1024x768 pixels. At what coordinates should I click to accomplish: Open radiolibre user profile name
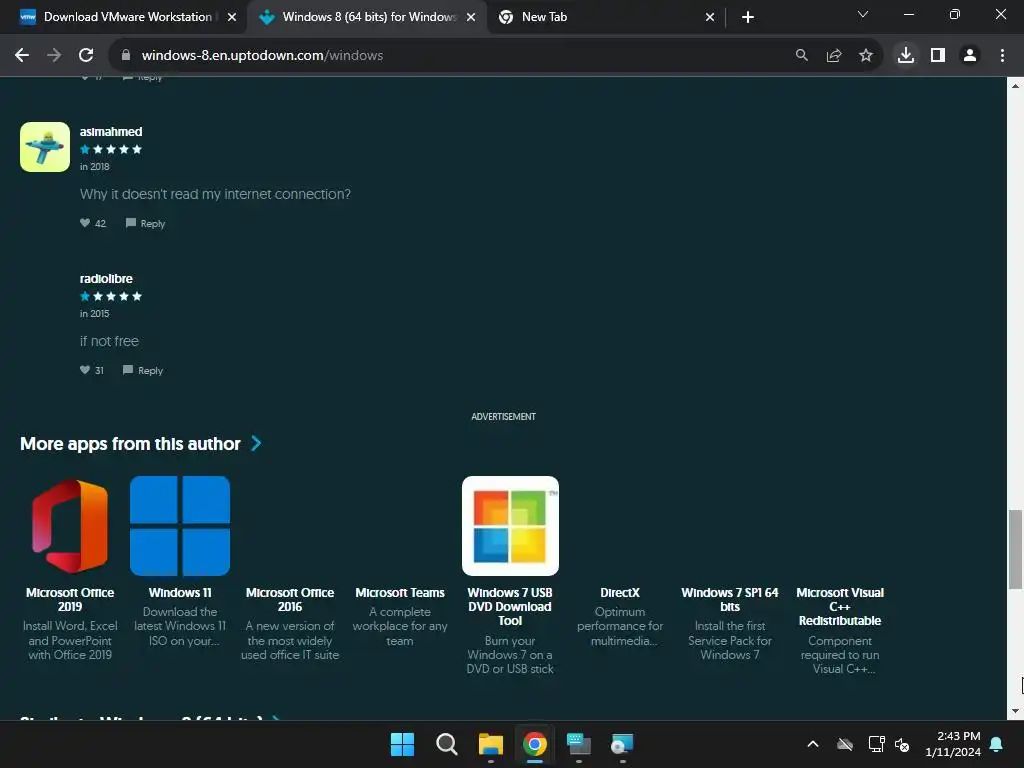click(106, 278)
